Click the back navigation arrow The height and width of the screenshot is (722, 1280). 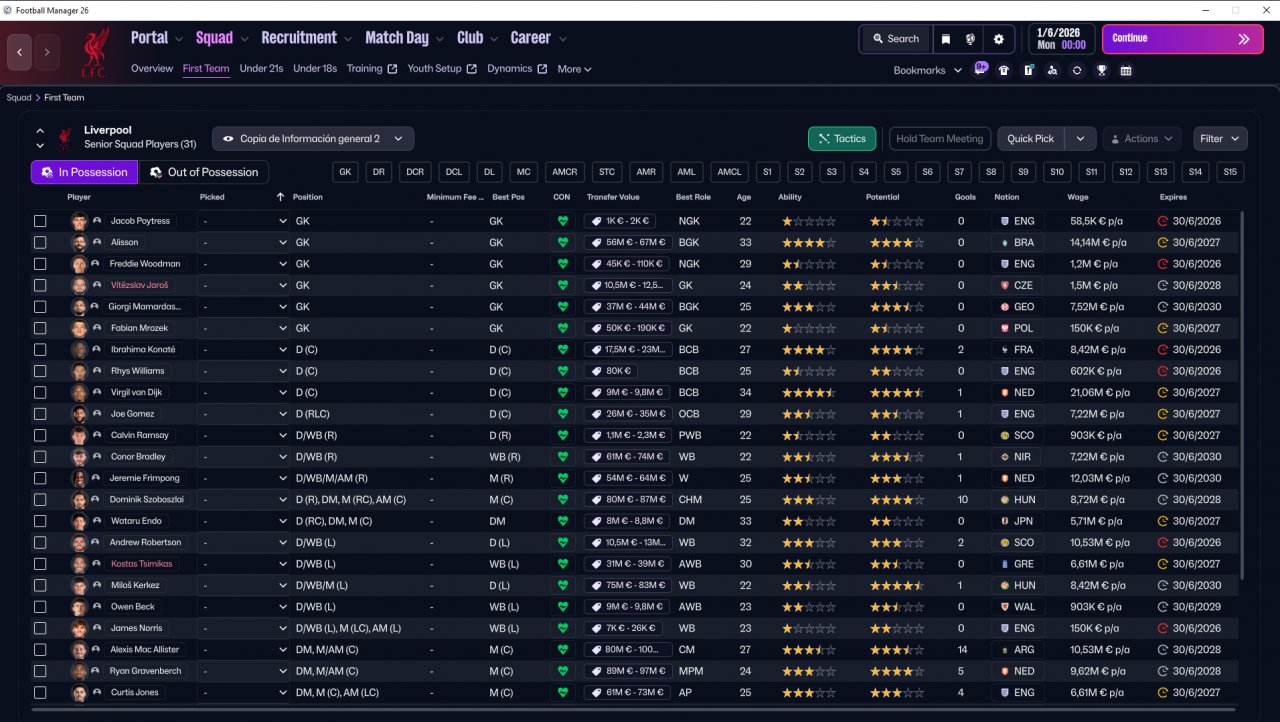pyautogui.click(x=20, y=52)
